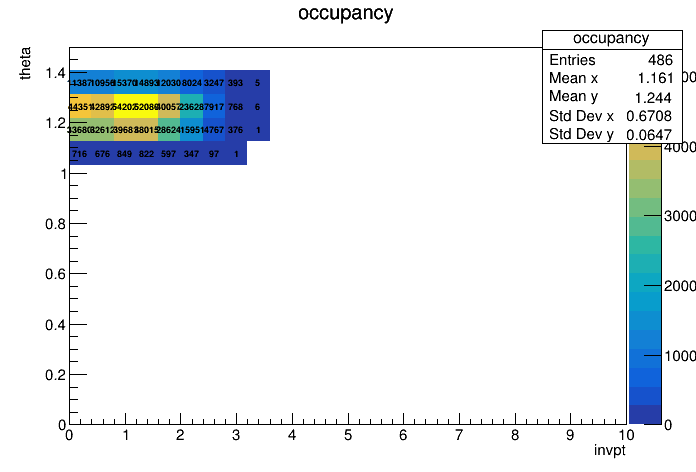Click the green histogram cell with value 28624
This screenshot has height=472, width=696.
pyautogui.click(x=169, y=129)
